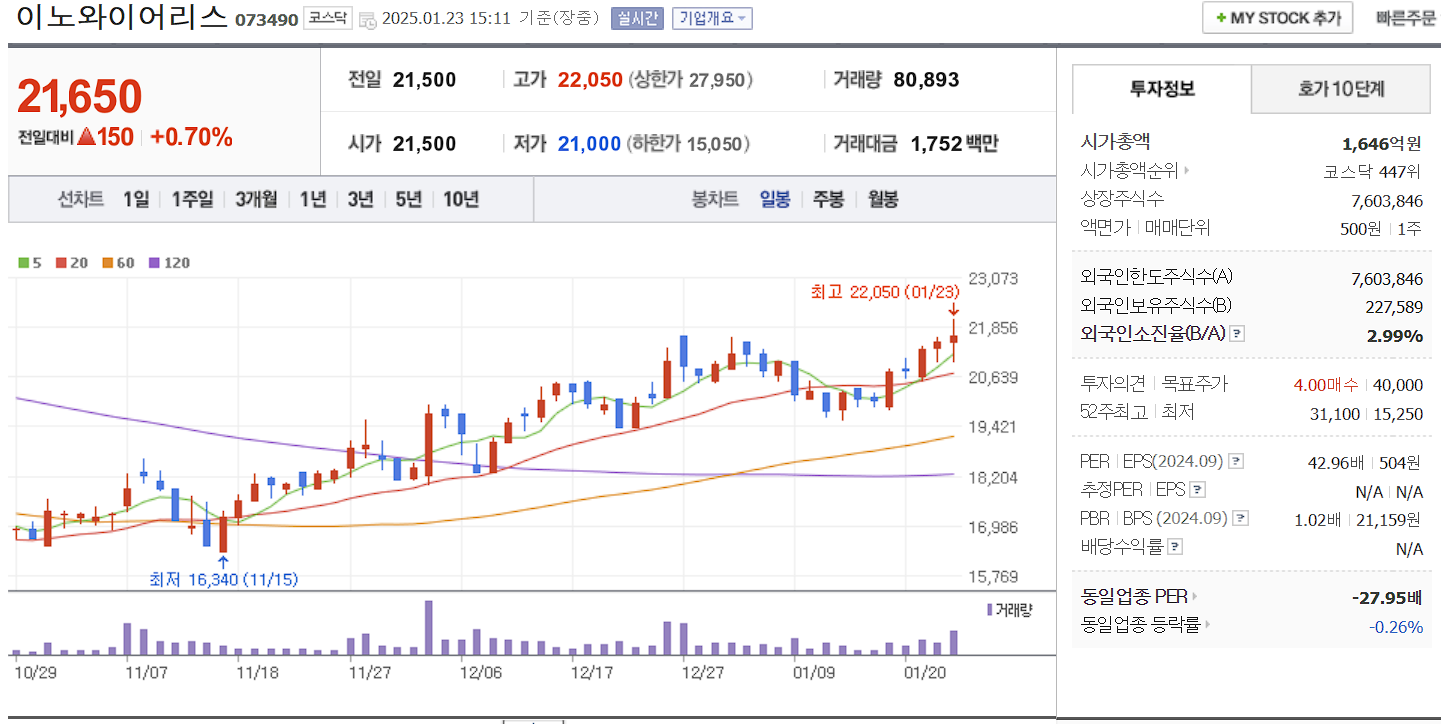Click the 빠른주문 button
Viewport: 1441px width, 724px height.
[x=1404, y=17]
